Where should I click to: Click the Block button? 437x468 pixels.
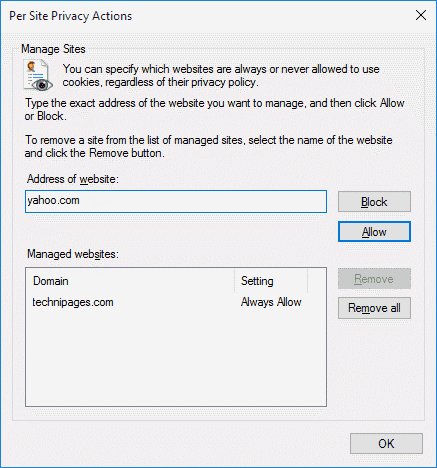pos(374,202)
